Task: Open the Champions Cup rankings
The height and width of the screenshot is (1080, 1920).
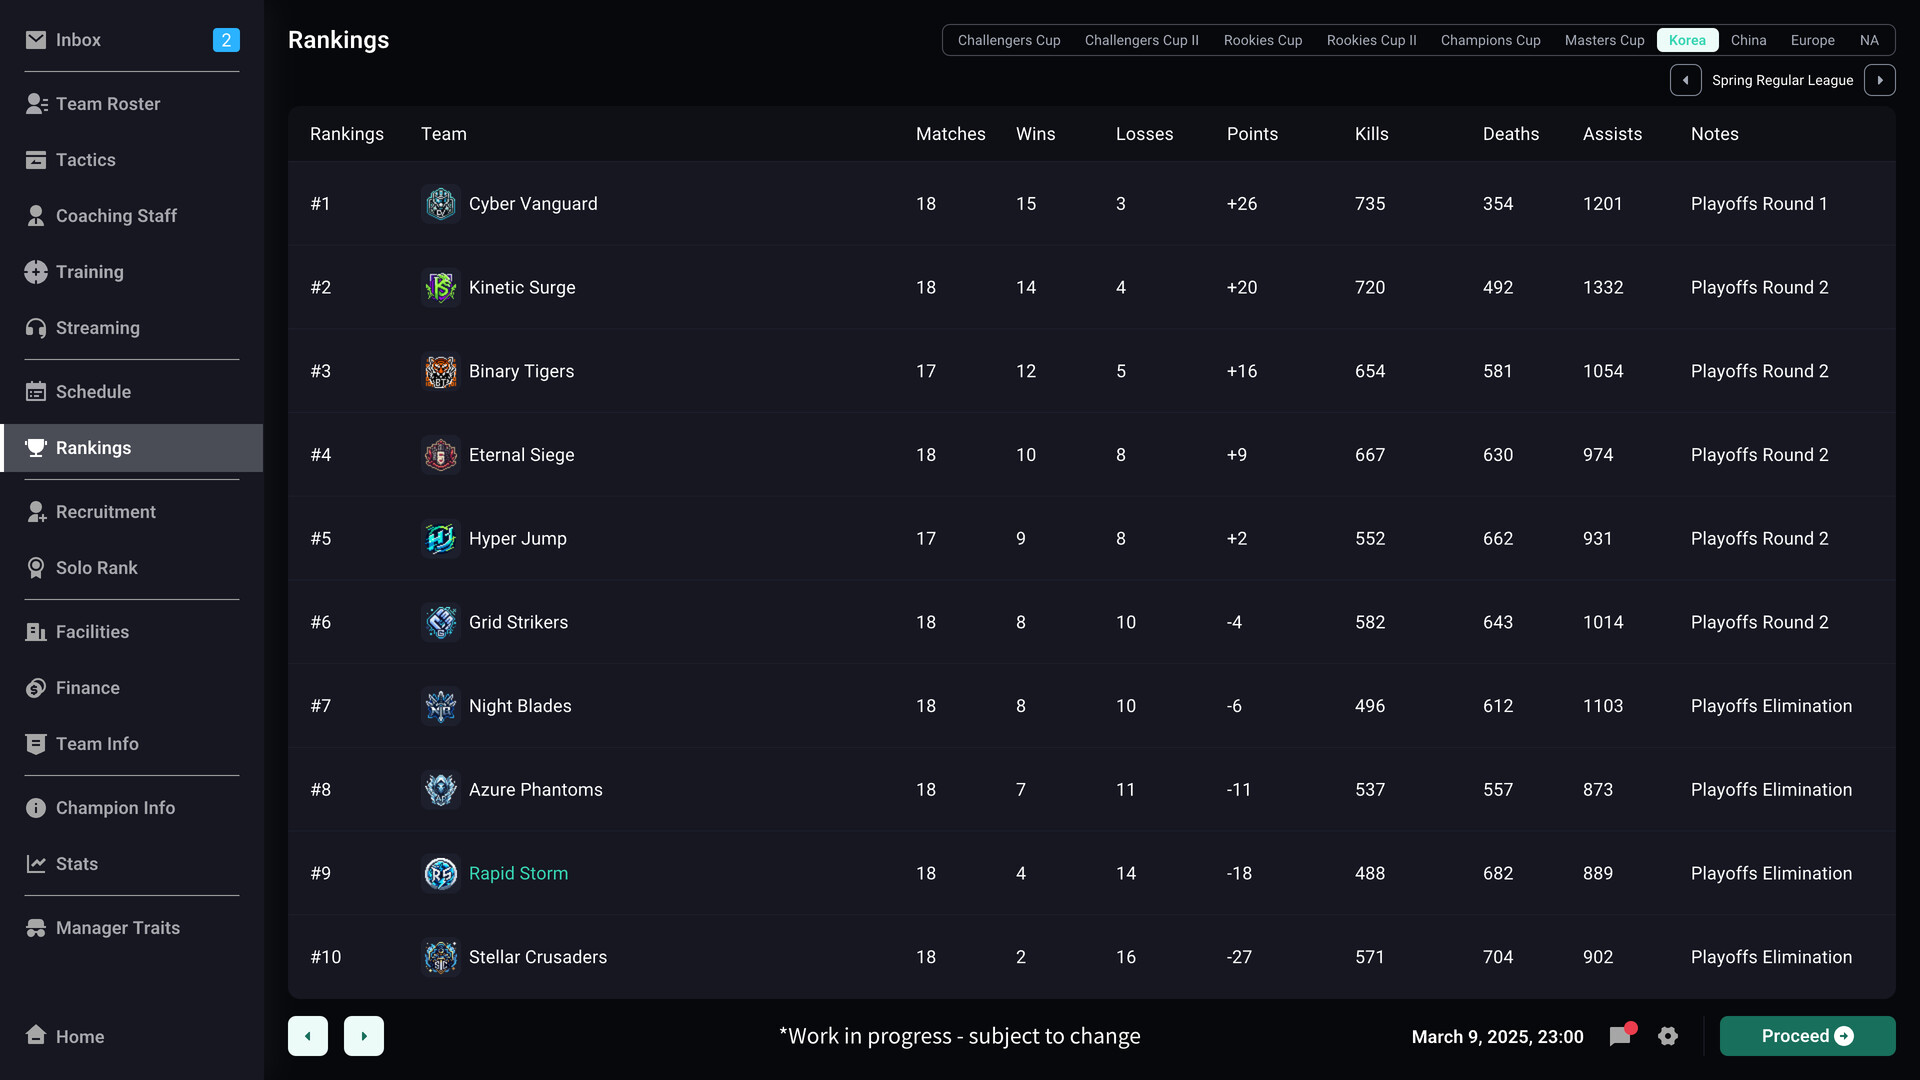Action: pyautogui.click(x=1490, y=40)
